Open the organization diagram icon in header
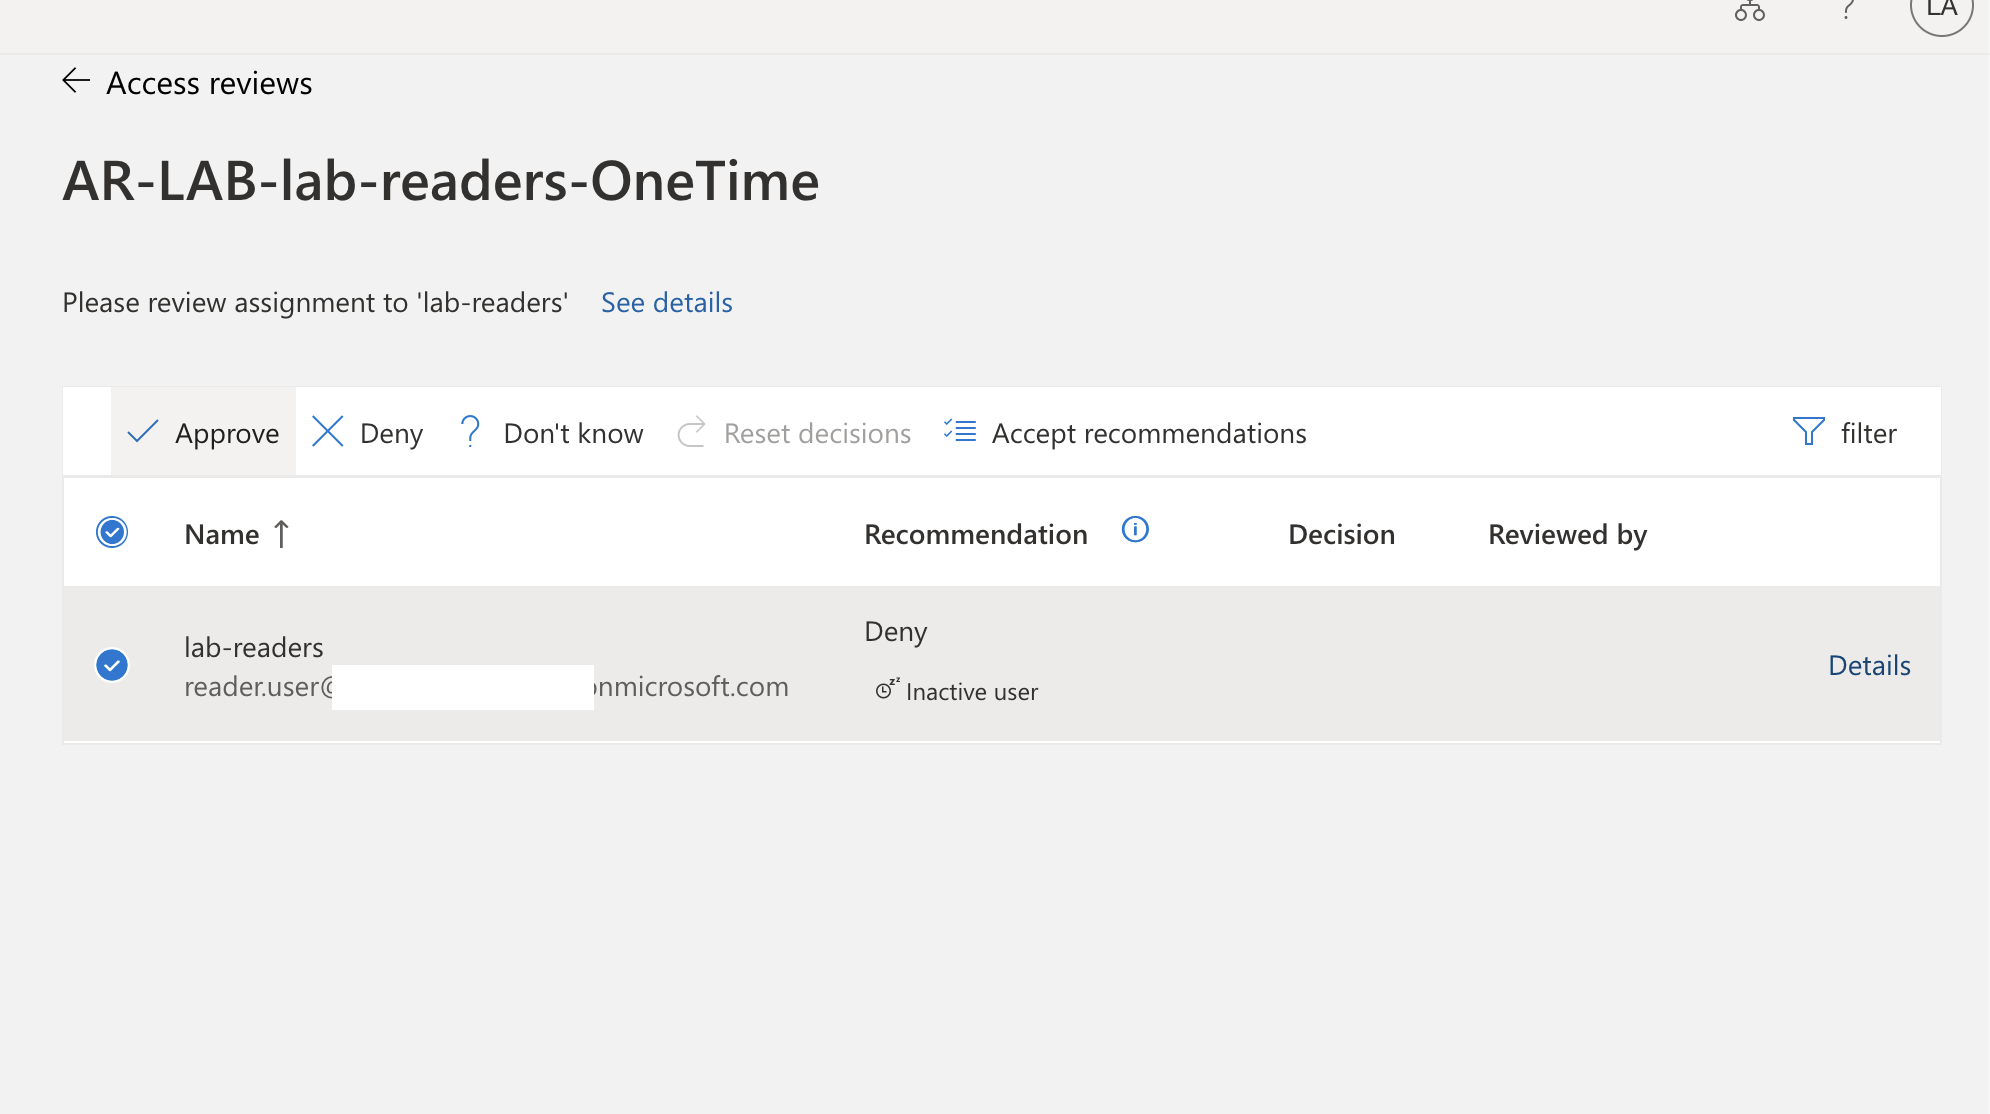The image size is (1990, 1114). pos(1750,11)
